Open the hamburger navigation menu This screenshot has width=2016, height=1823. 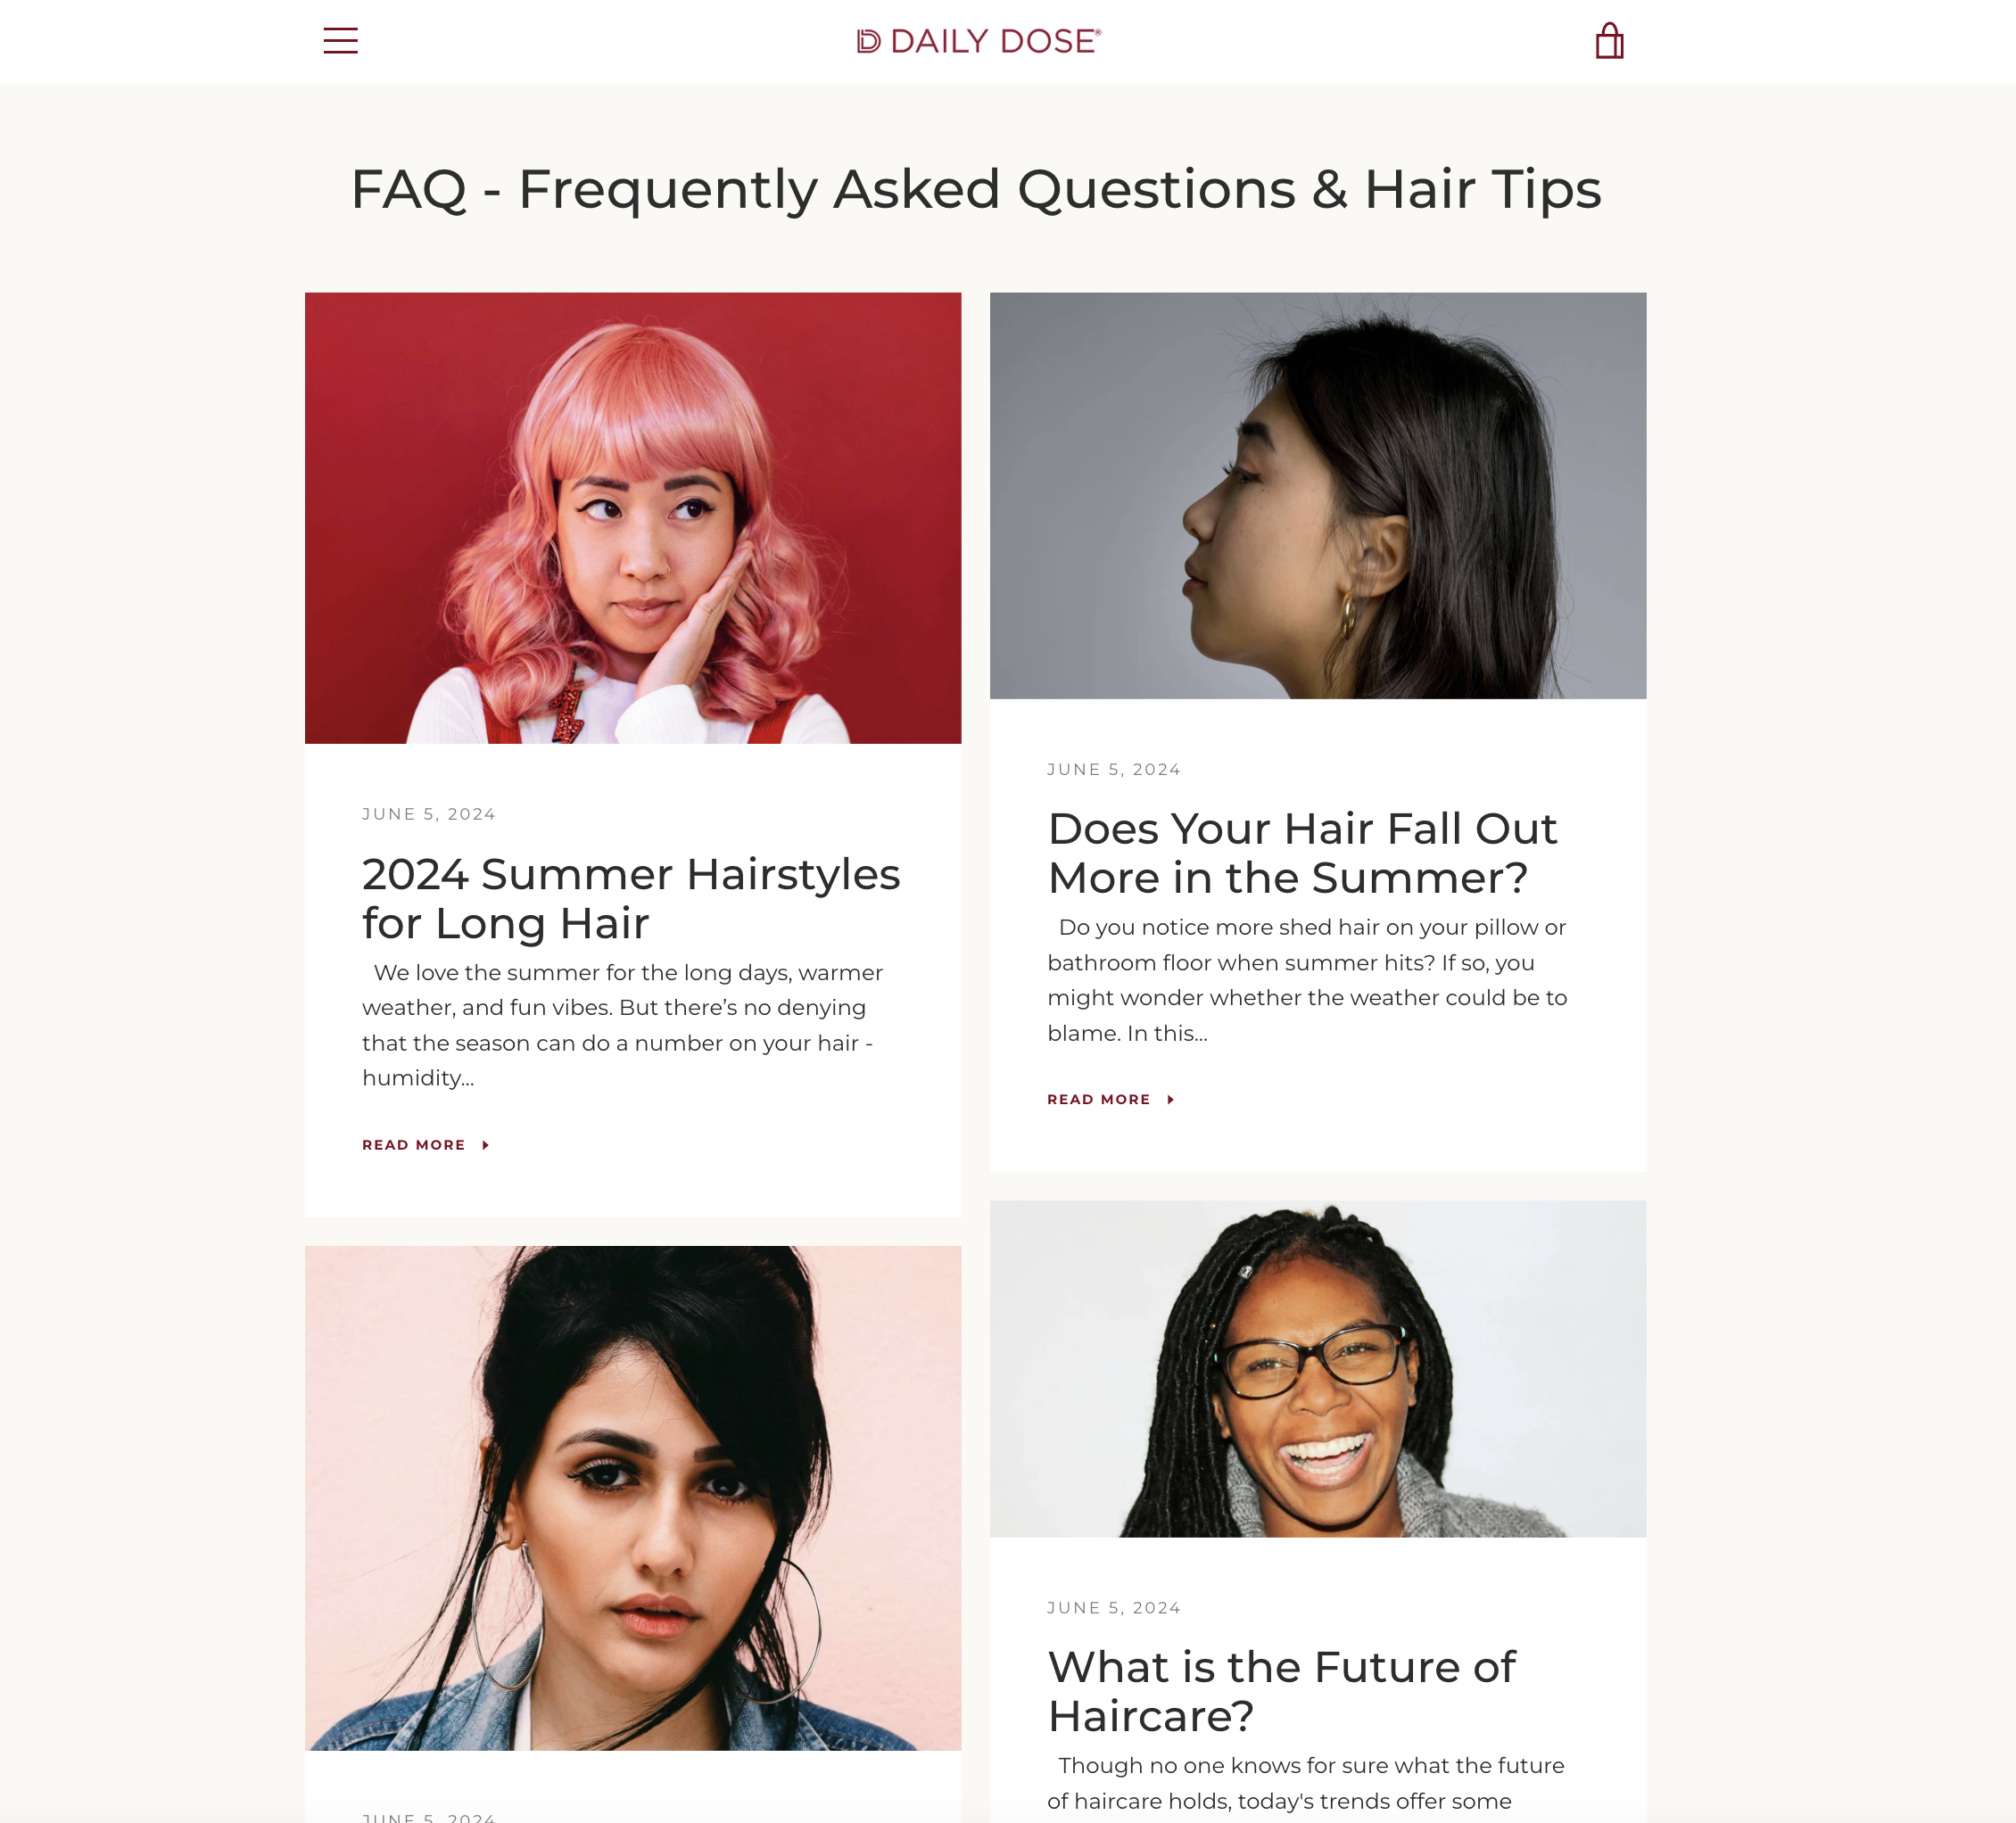340,41
